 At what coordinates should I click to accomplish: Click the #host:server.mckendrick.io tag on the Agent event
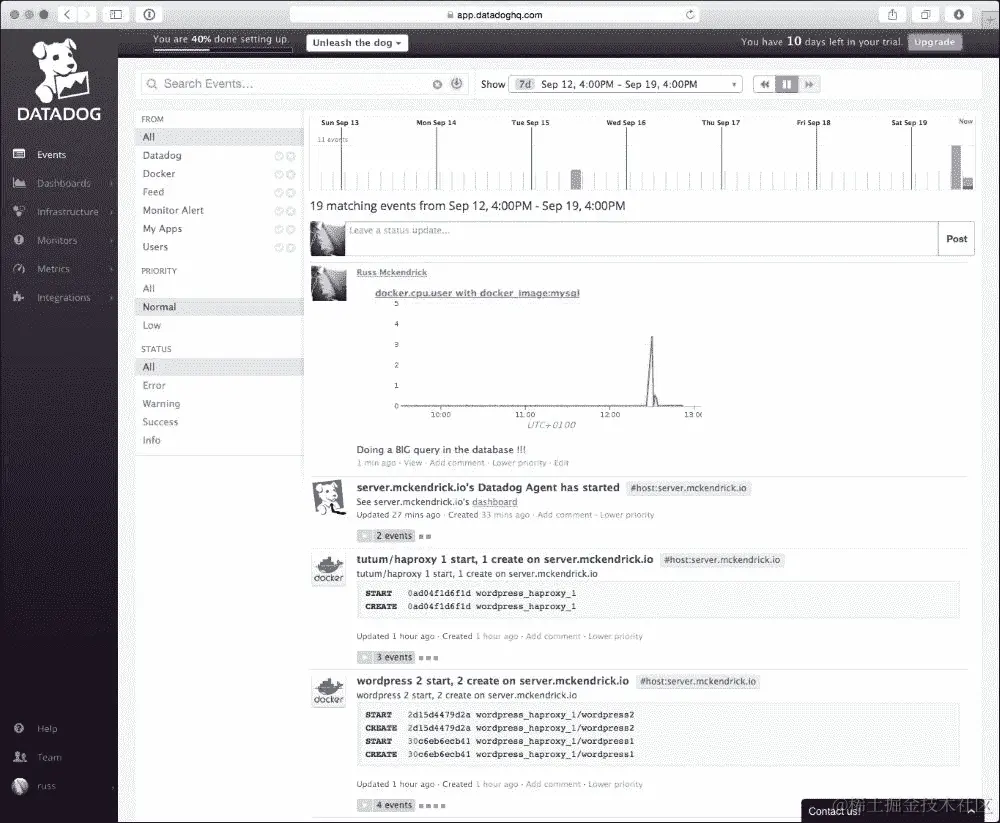point(688,488)
